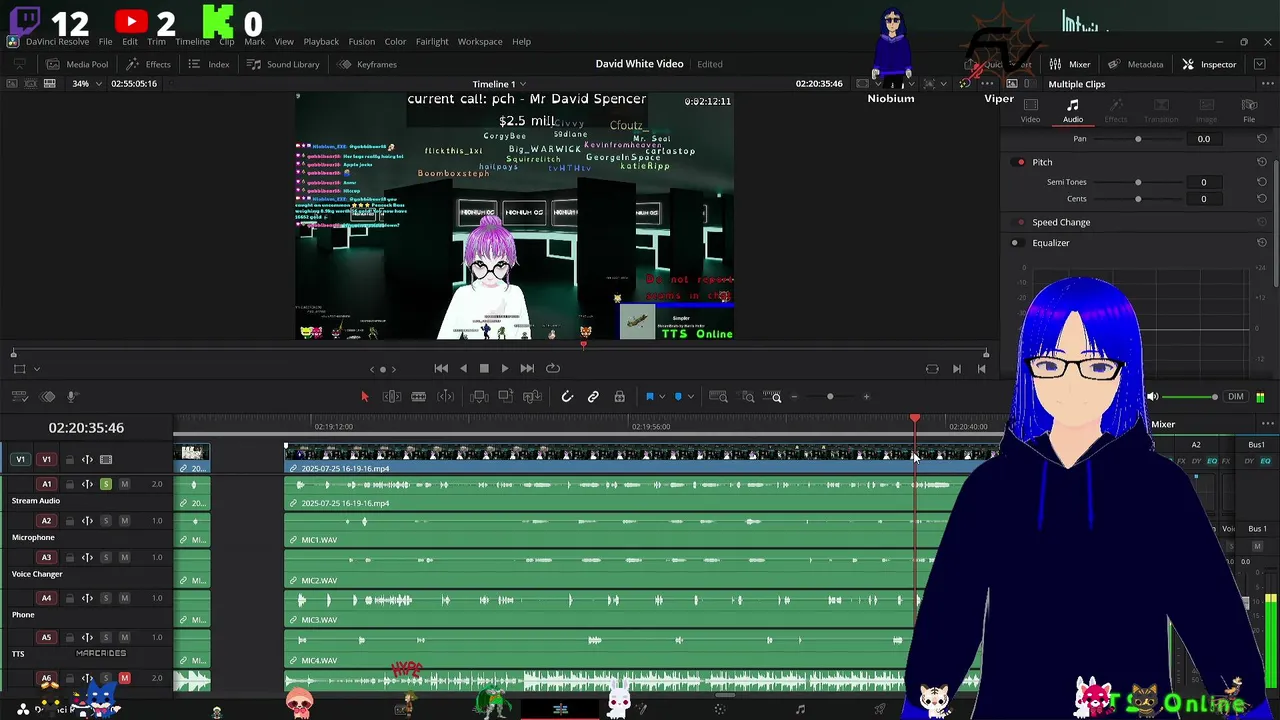
Task: Solo the Microphone track A2
Action: 106,521
